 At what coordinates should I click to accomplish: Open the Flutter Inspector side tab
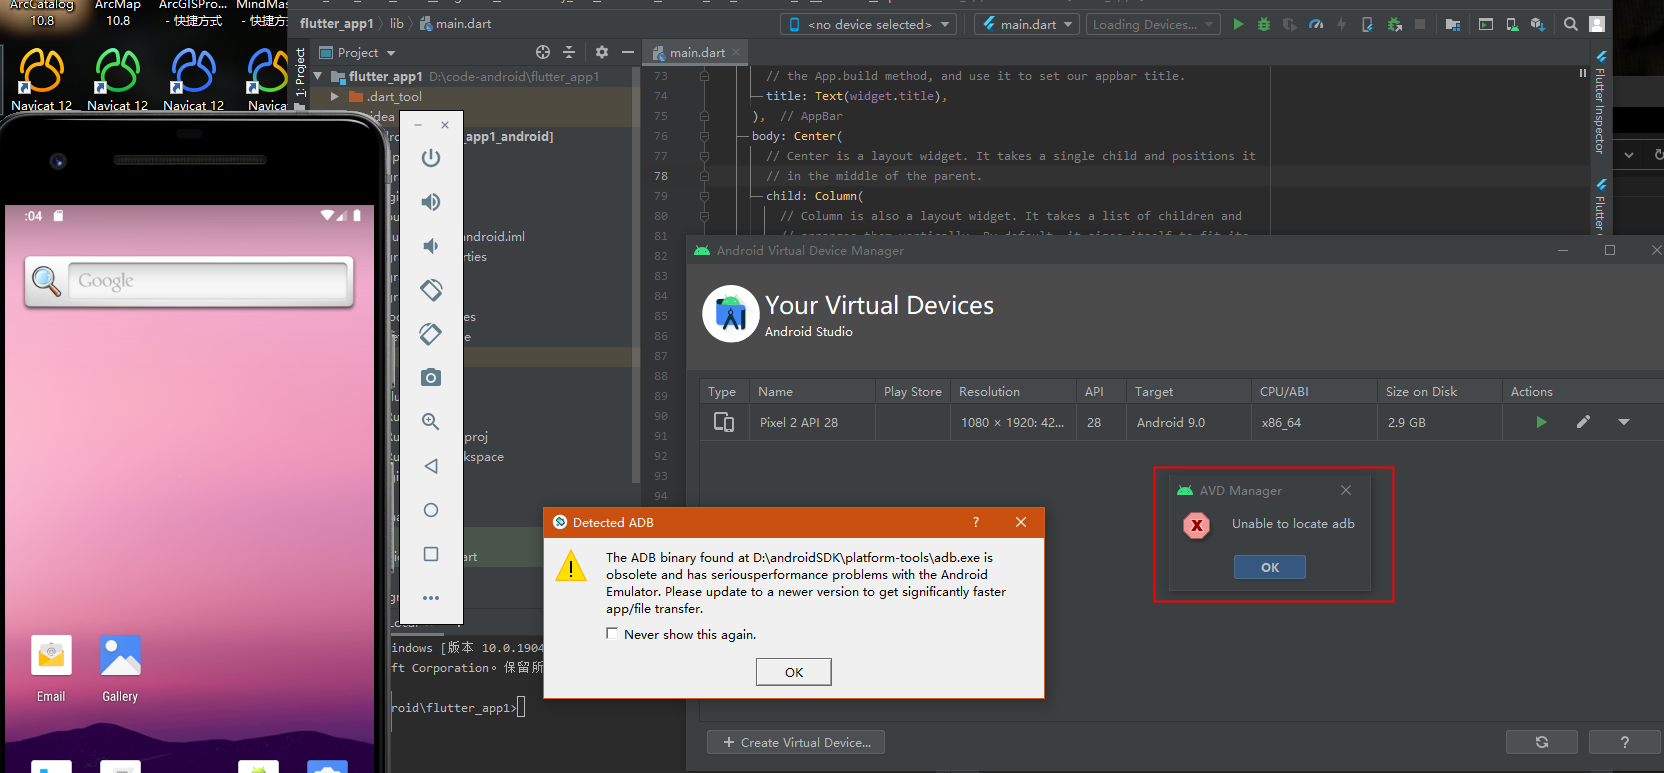click(1600, 103)
